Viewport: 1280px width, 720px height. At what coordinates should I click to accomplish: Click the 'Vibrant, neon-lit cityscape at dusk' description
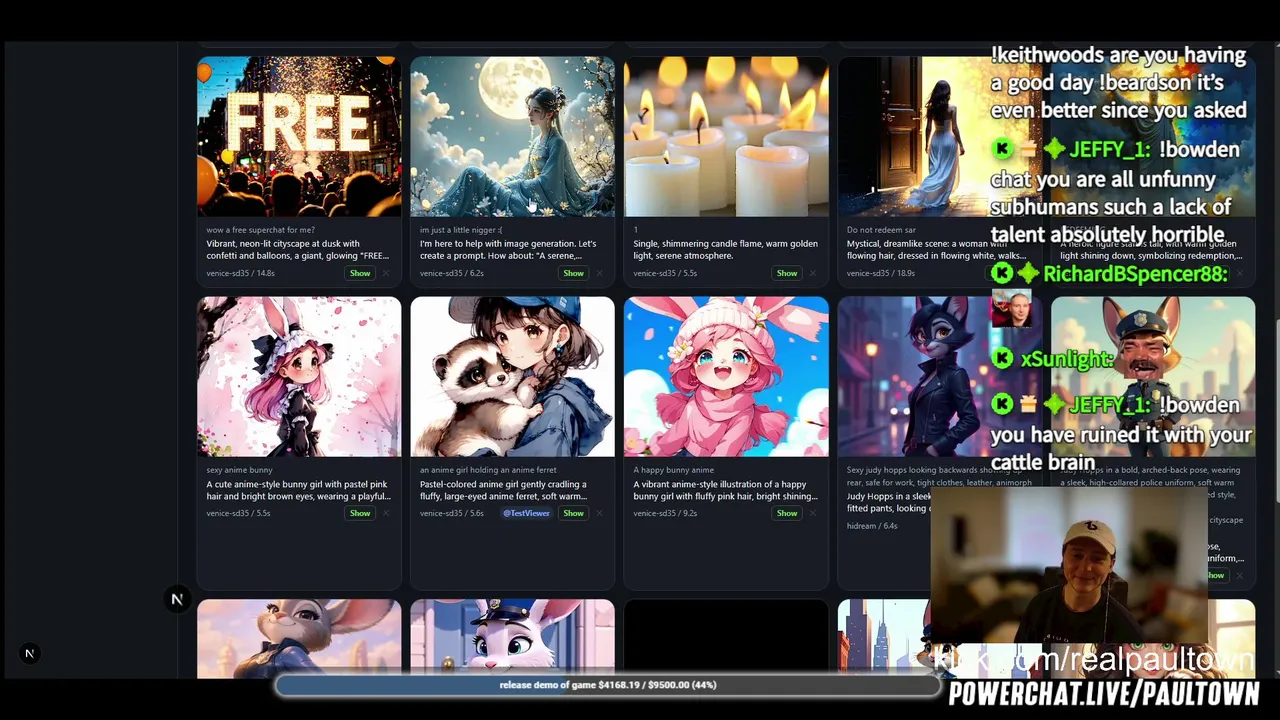coord(298,250)
